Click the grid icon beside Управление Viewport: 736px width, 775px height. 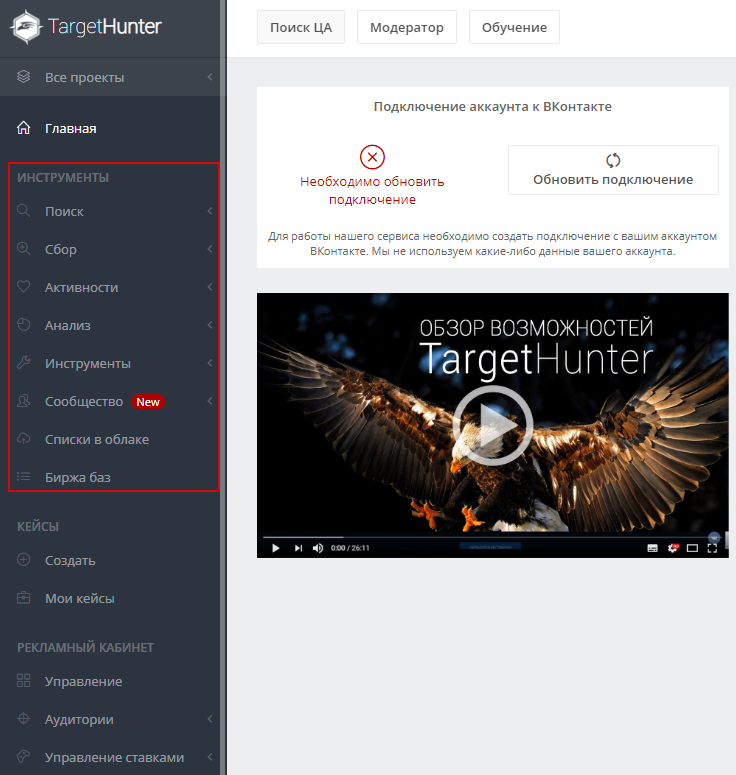click(23, 681)
